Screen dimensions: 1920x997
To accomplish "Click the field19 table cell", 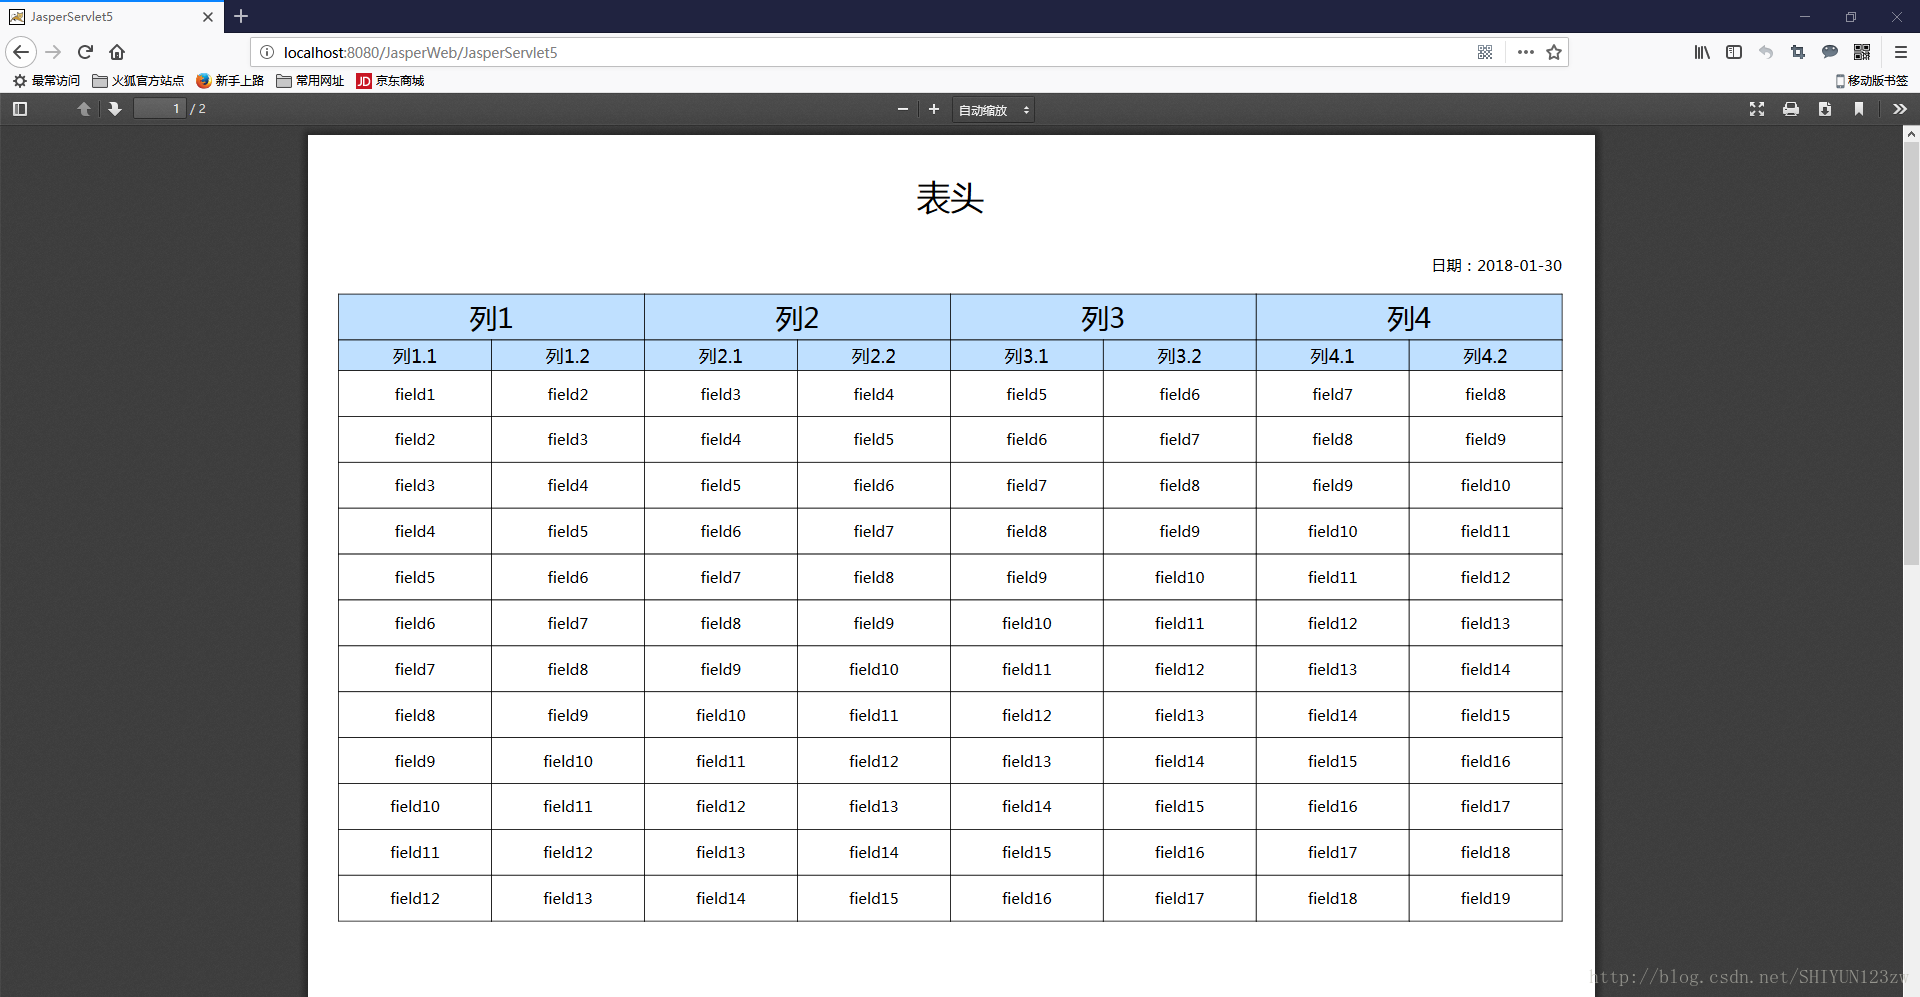I will pos(1486,898).
